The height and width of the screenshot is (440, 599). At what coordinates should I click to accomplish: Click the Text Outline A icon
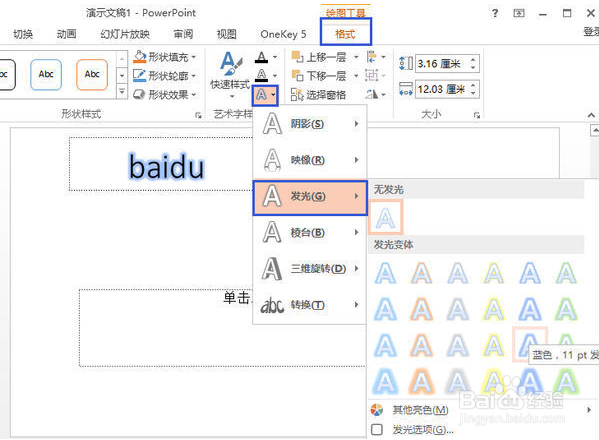click(261, 75)
